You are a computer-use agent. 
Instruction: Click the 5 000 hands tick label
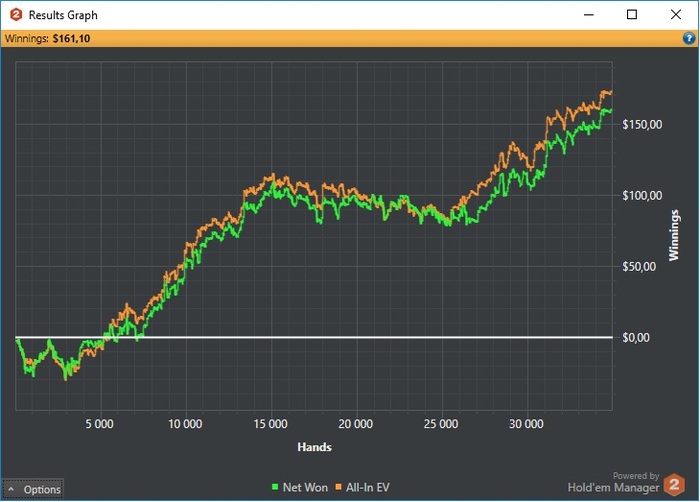pyautogui.click(x=100, y=424)
